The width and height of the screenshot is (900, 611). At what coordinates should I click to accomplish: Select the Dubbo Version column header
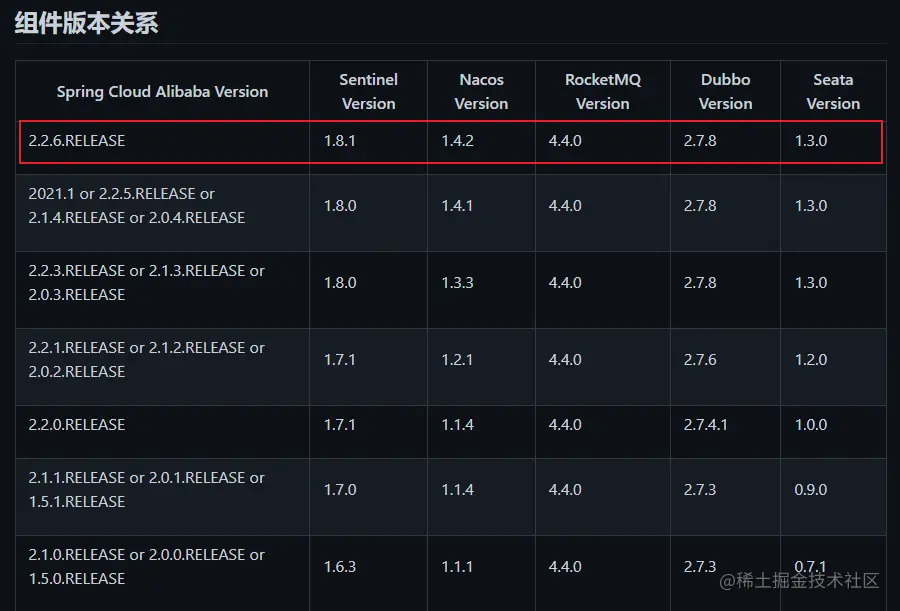(726, 91)
